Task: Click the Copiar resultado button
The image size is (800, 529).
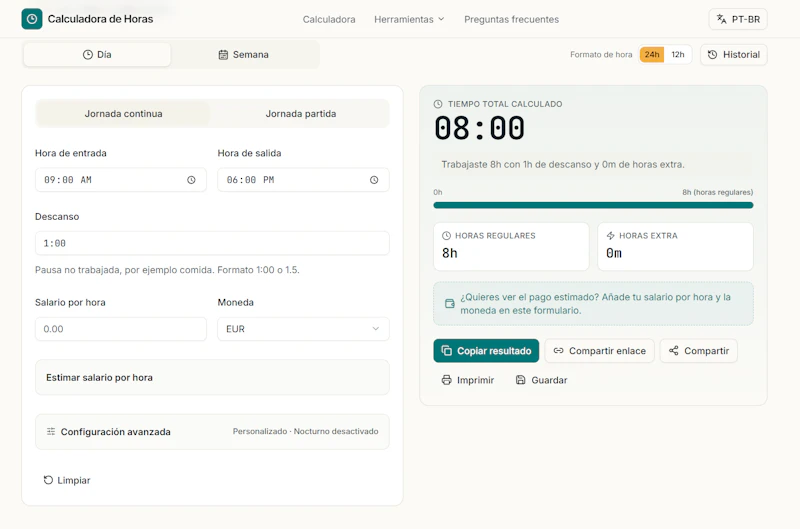Action: (x=486, y=351)
